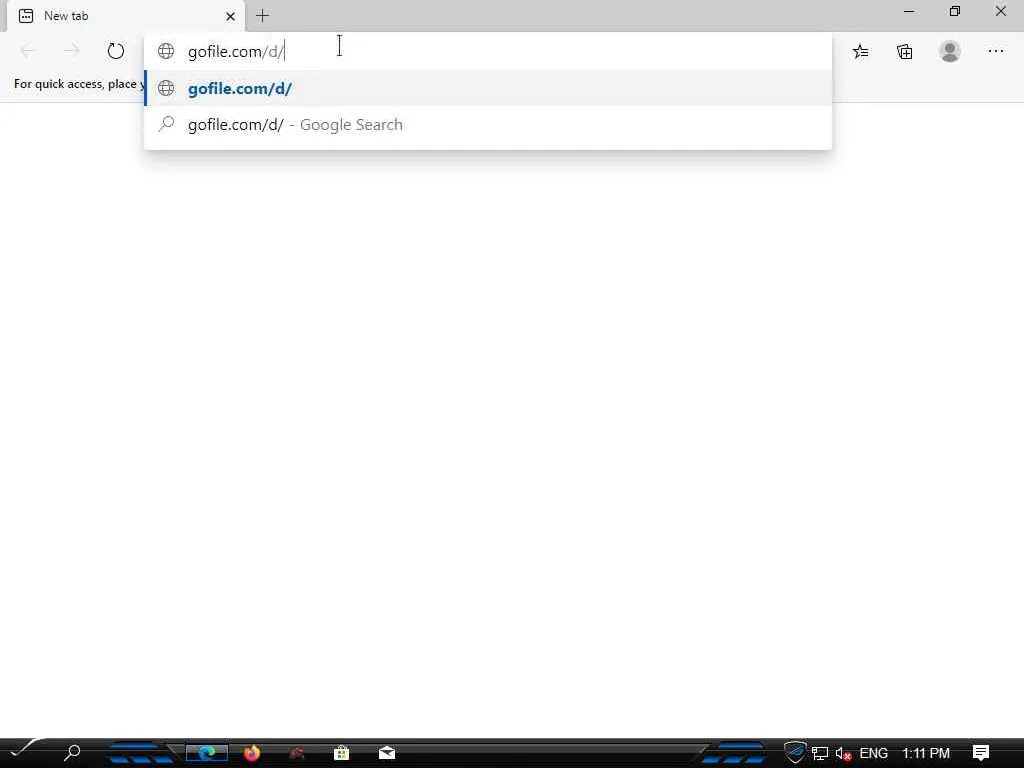The width and height of the screenshot is (1024, 768).
Task: Select gofile.com/d/ Google Search suggestion
Action: click(x=488, y=124)
